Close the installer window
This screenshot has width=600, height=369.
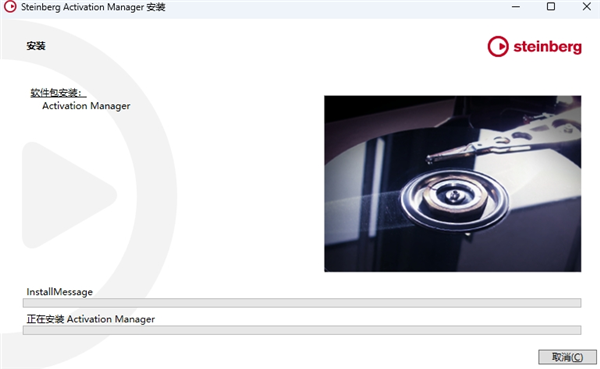click(x=587, y=7)
